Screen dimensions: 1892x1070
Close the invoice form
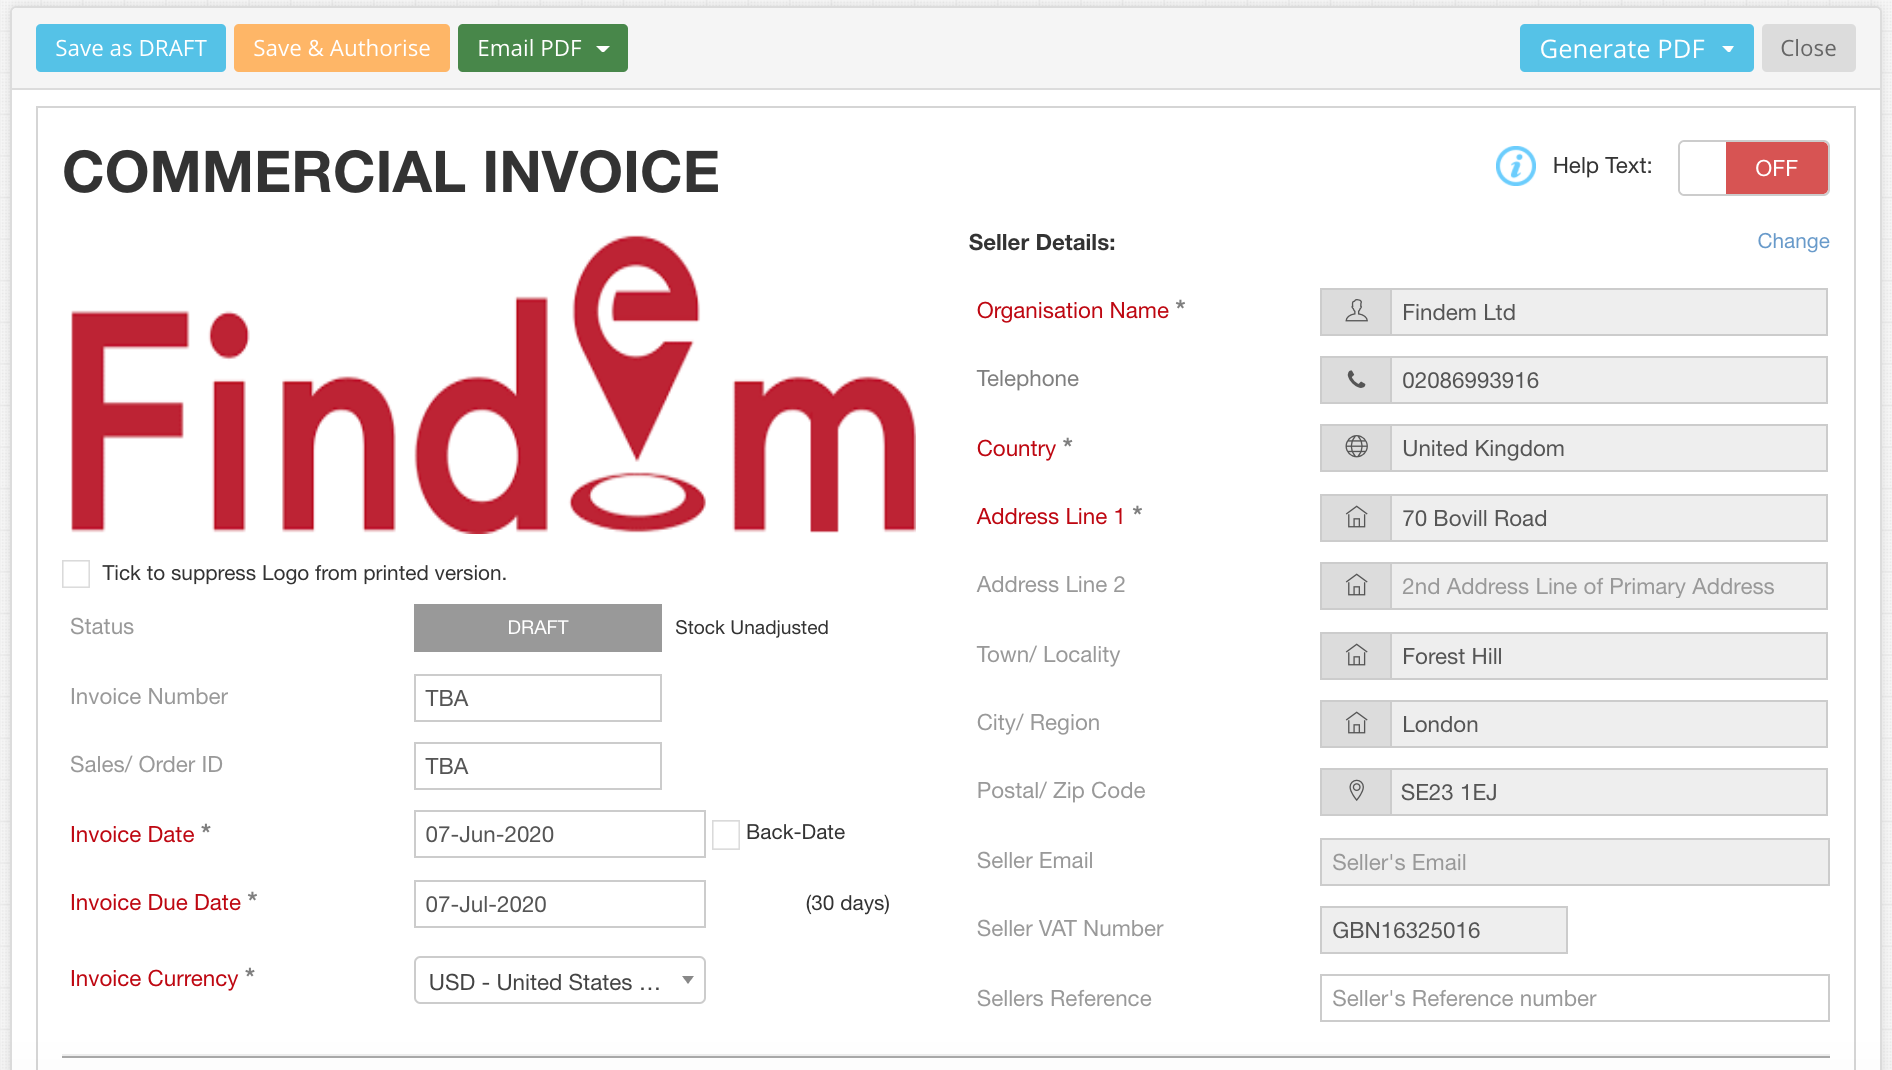tap(1808, 48)
